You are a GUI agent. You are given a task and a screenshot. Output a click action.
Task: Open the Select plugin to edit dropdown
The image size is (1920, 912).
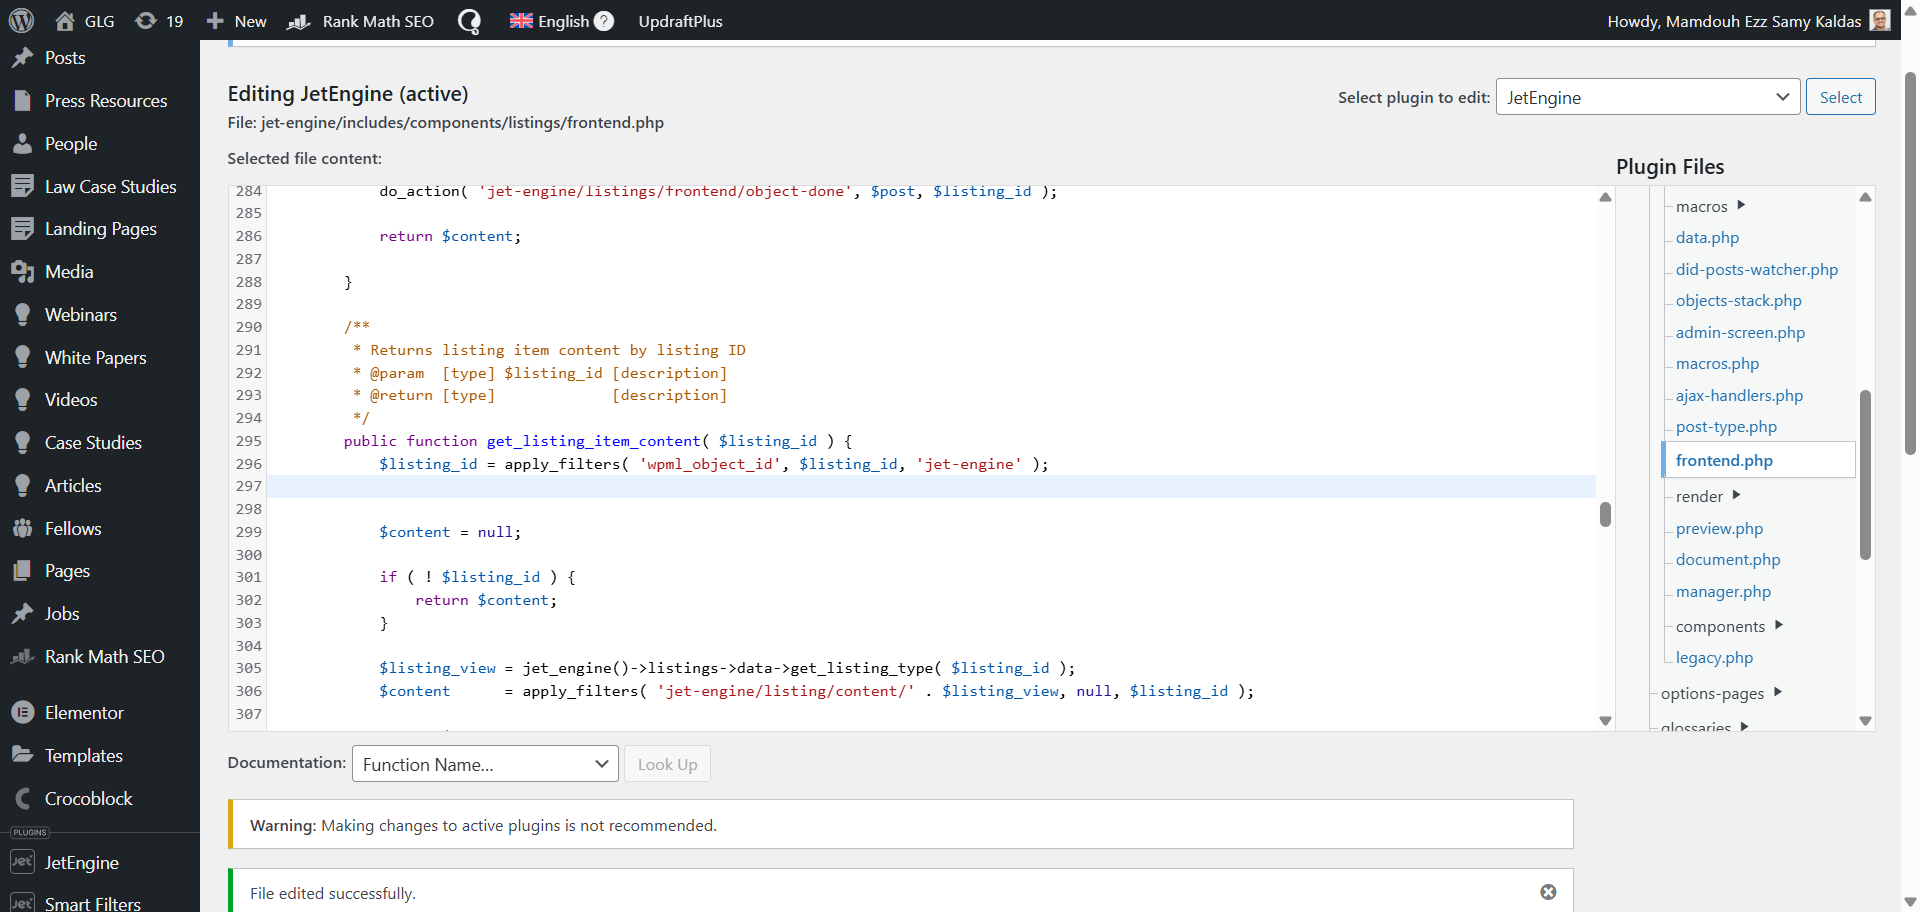click(x=1647, y=97)
